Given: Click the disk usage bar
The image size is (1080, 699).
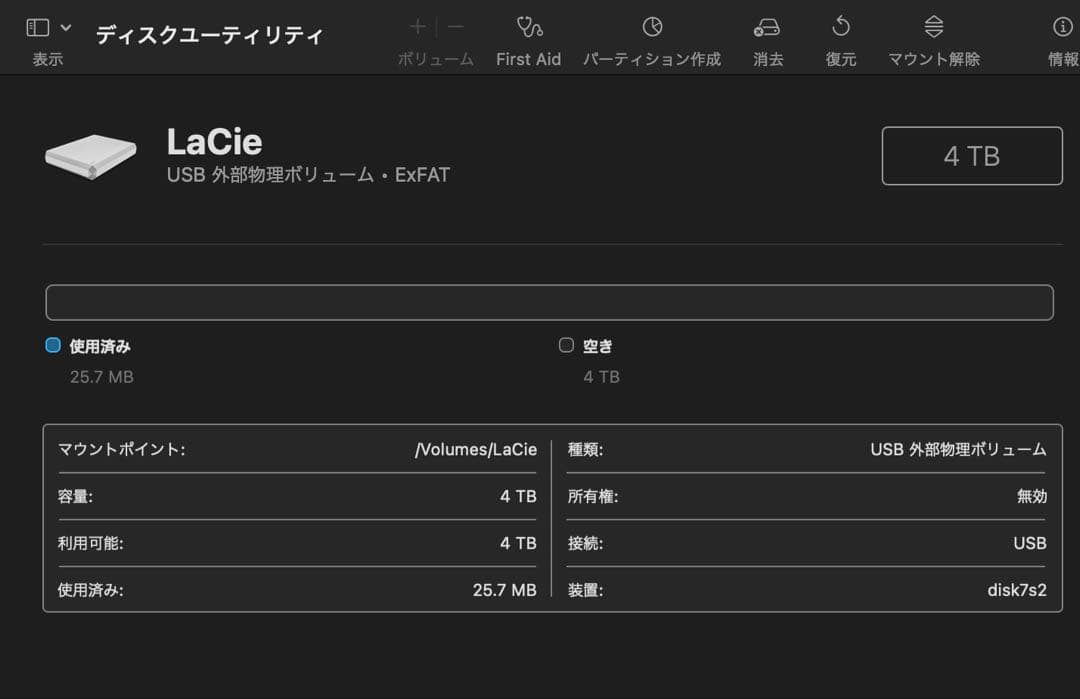Looking at the screenshot, I should (550, 302).
